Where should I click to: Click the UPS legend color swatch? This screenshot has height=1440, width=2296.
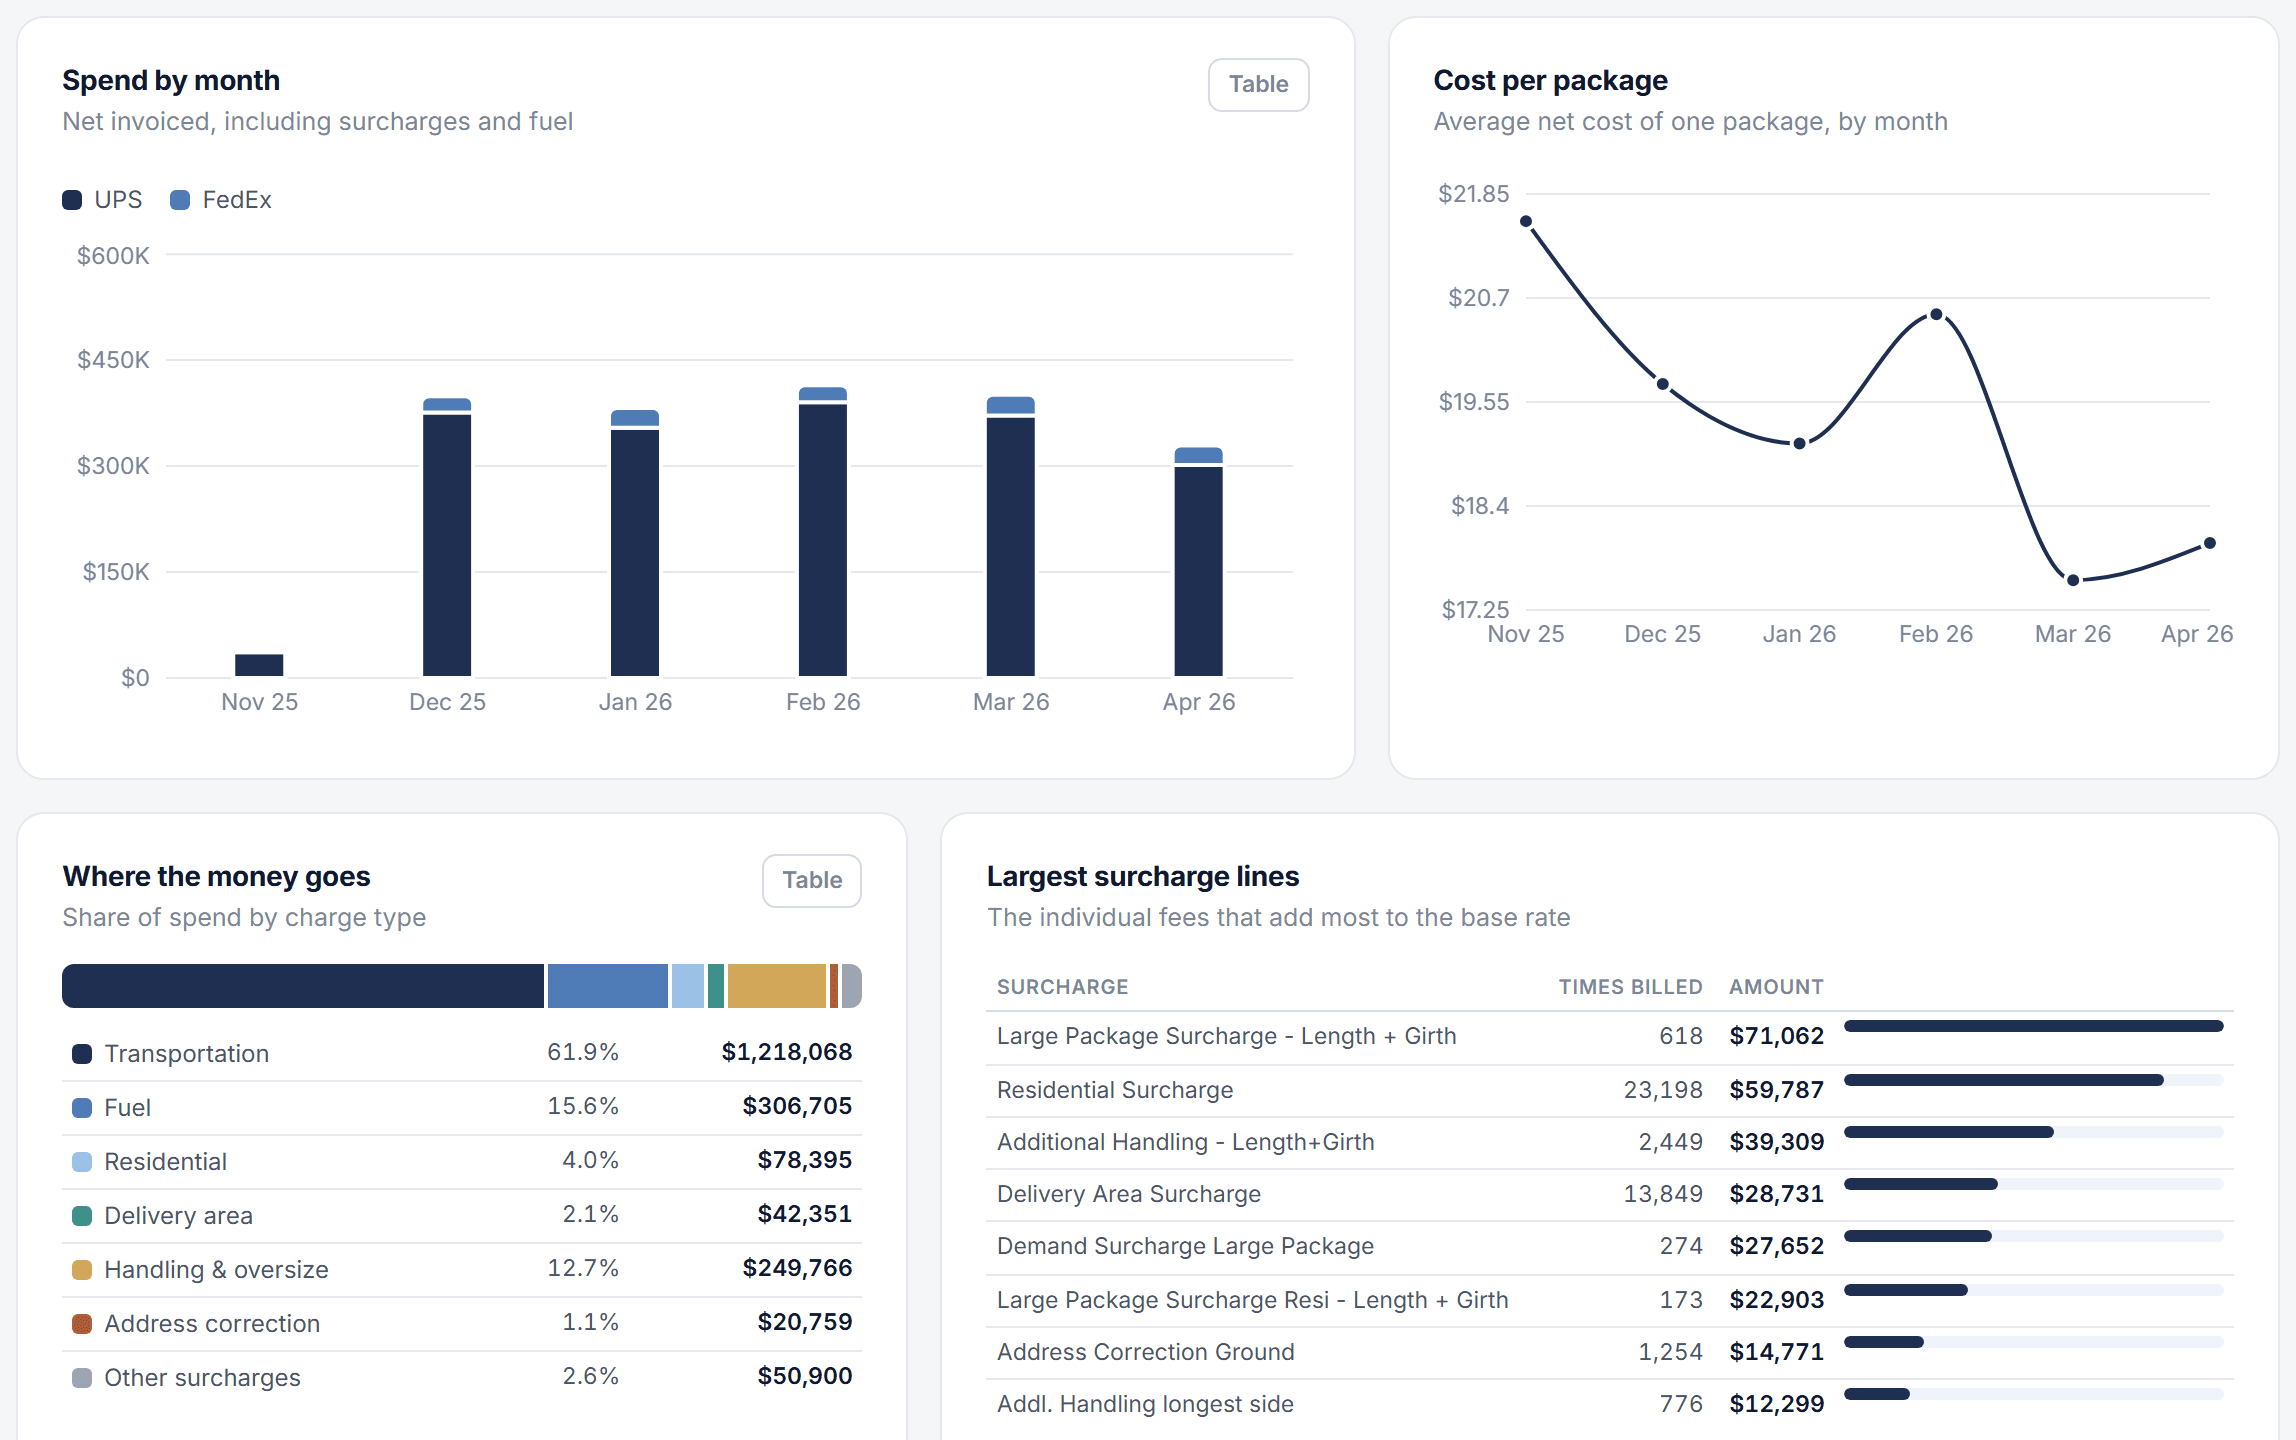72,200
